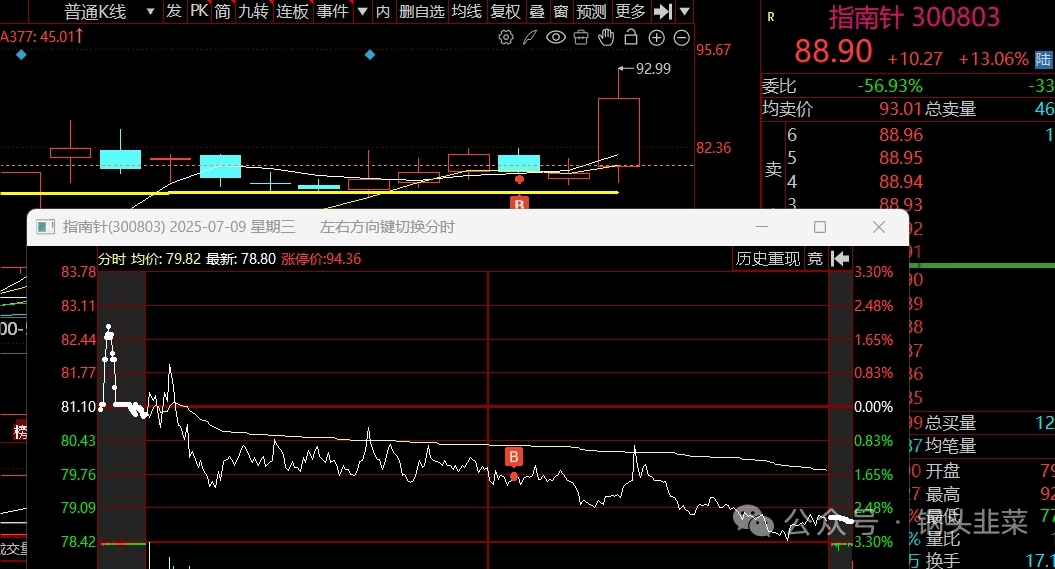Click sell level 6 price 88.96

coord(901,135)
